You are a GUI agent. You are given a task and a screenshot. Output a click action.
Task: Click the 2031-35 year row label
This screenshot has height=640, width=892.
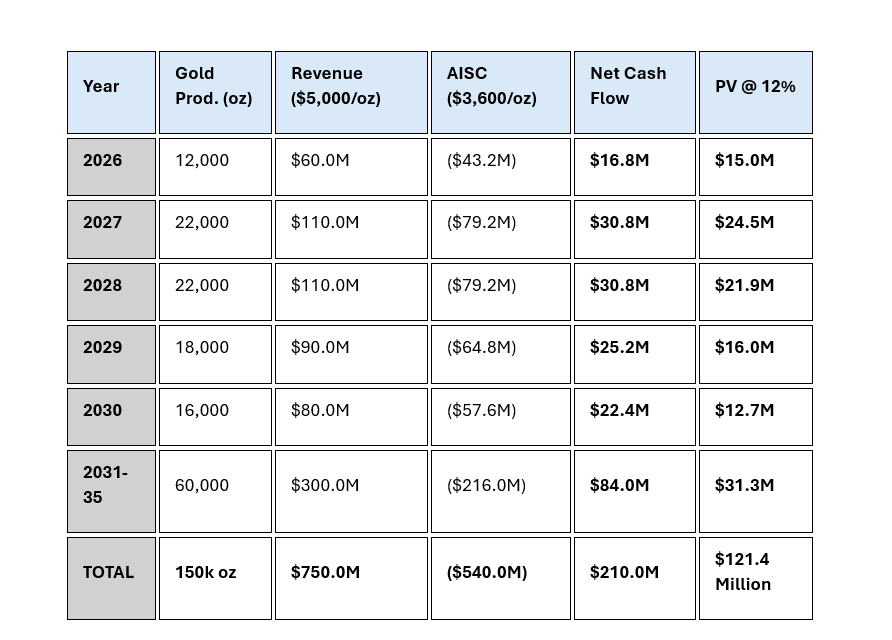(111, 490)
